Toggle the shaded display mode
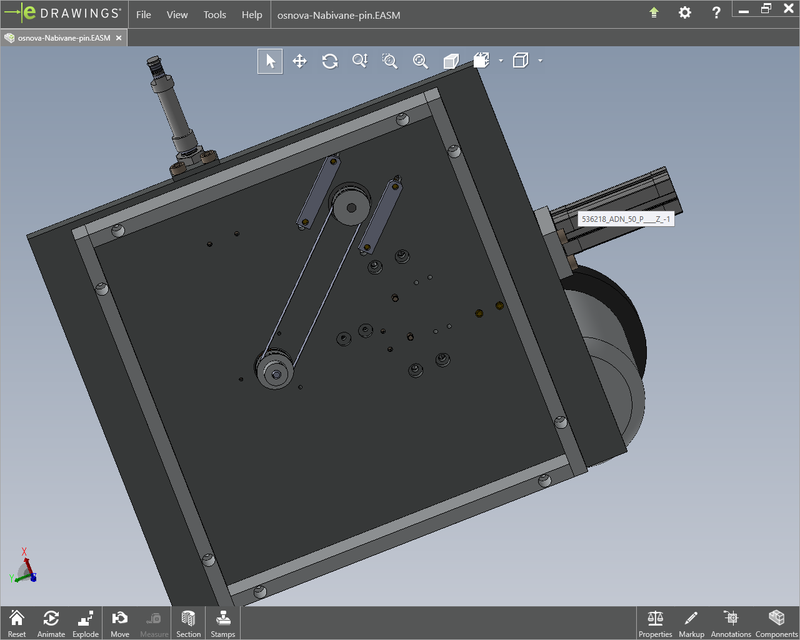The width and height of the screenshot is (800, 640). (450, 61)
